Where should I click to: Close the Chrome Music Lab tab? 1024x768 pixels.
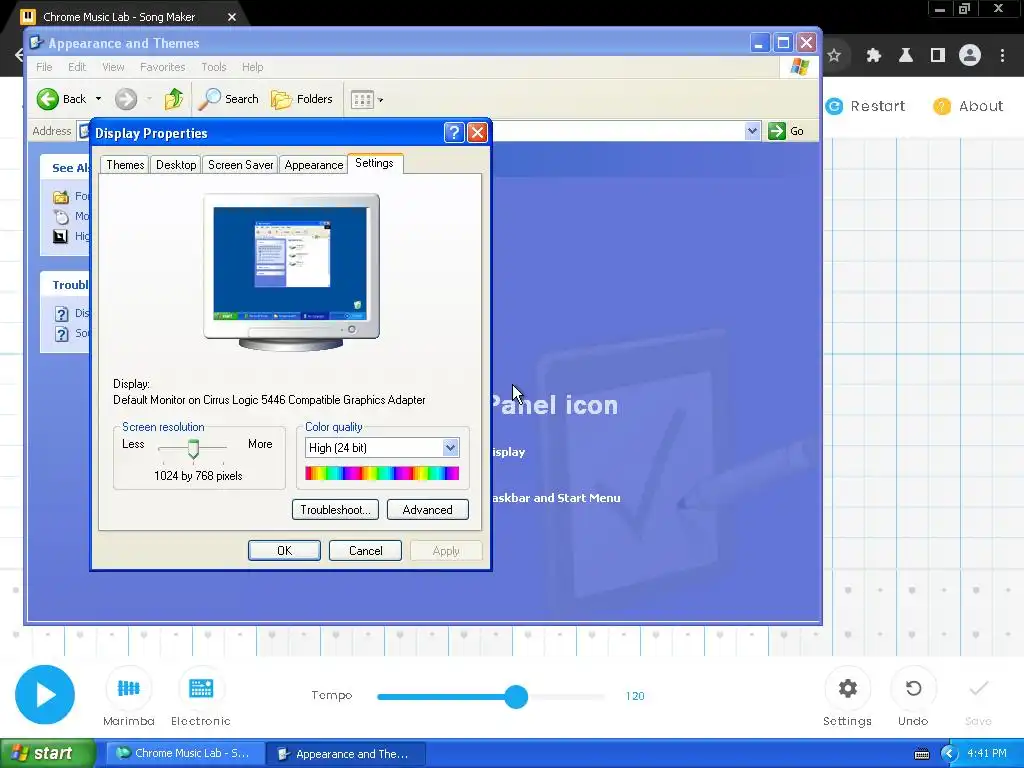pos(232,17)
